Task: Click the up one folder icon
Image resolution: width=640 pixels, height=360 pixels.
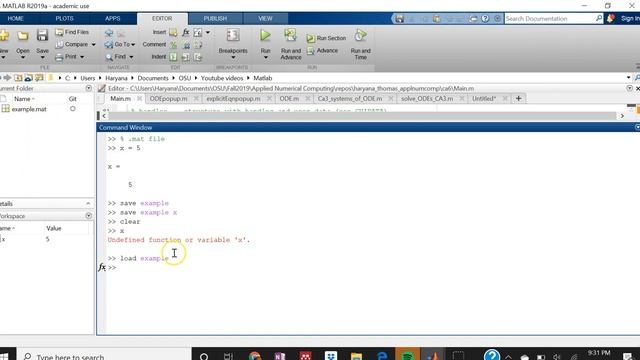Action: pyautogui.click(x=18, y=78)
